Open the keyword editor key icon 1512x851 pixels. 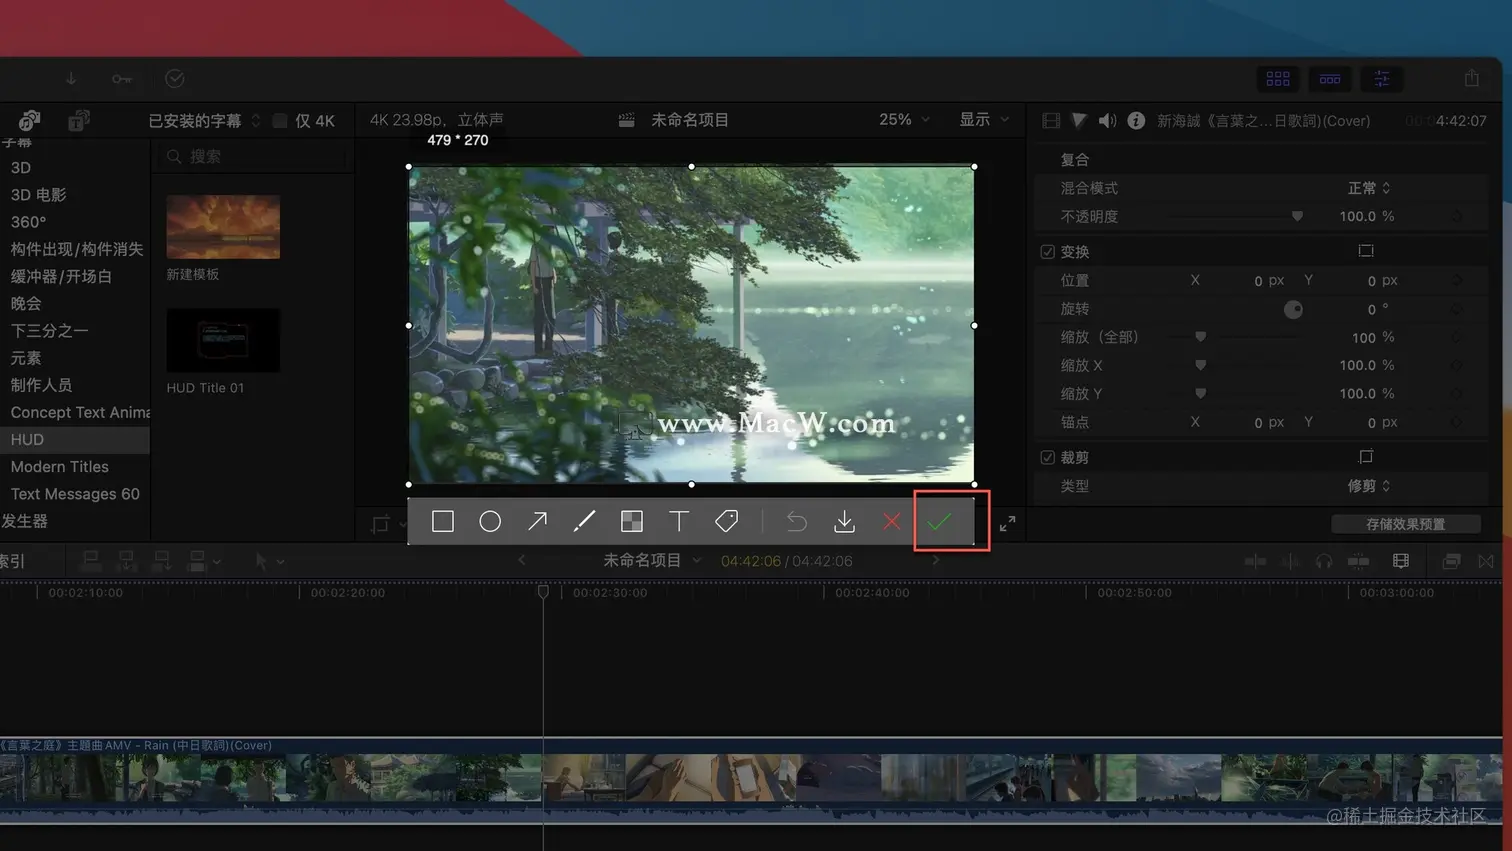click(122, 78)
